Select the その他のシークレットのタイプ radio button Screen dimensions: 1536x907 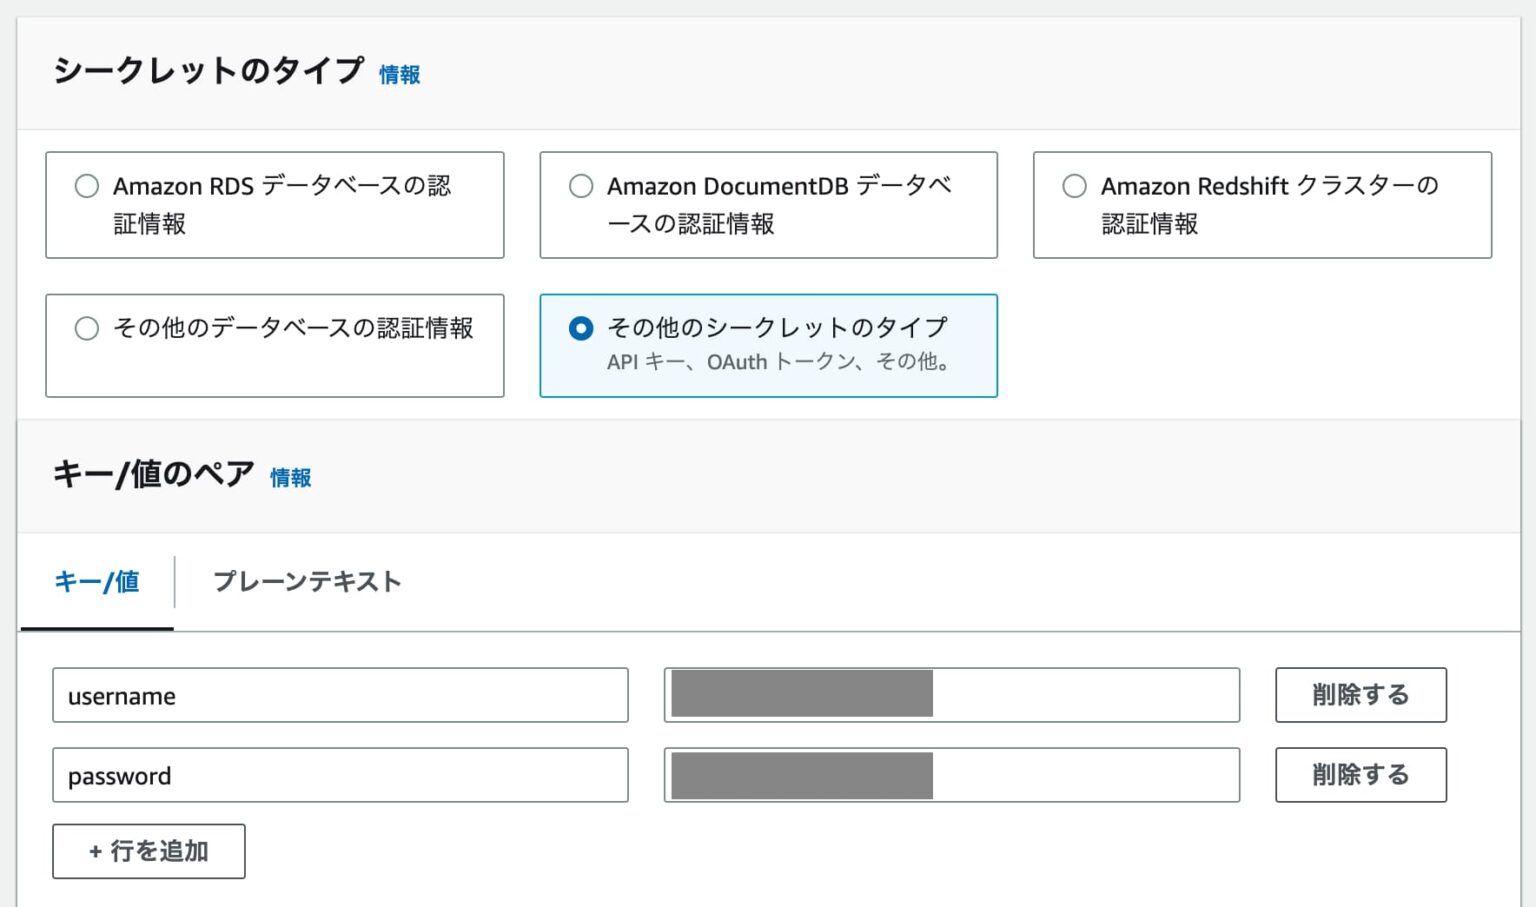[x=580, y=328]
